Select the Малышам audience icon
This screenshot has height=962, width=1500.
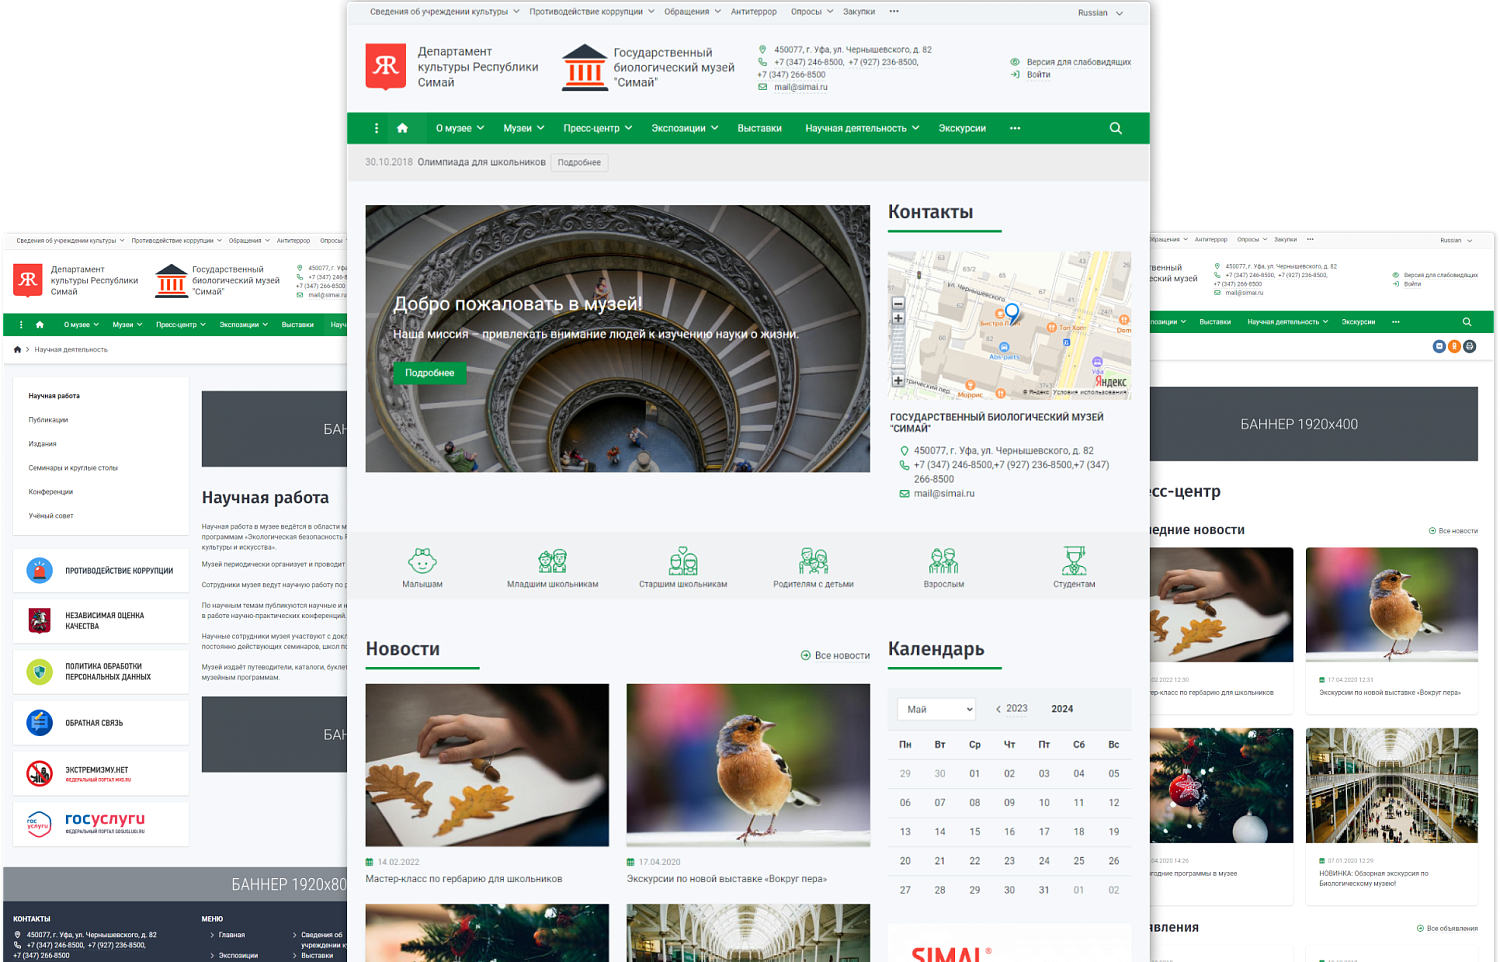(x=422, y=561)
